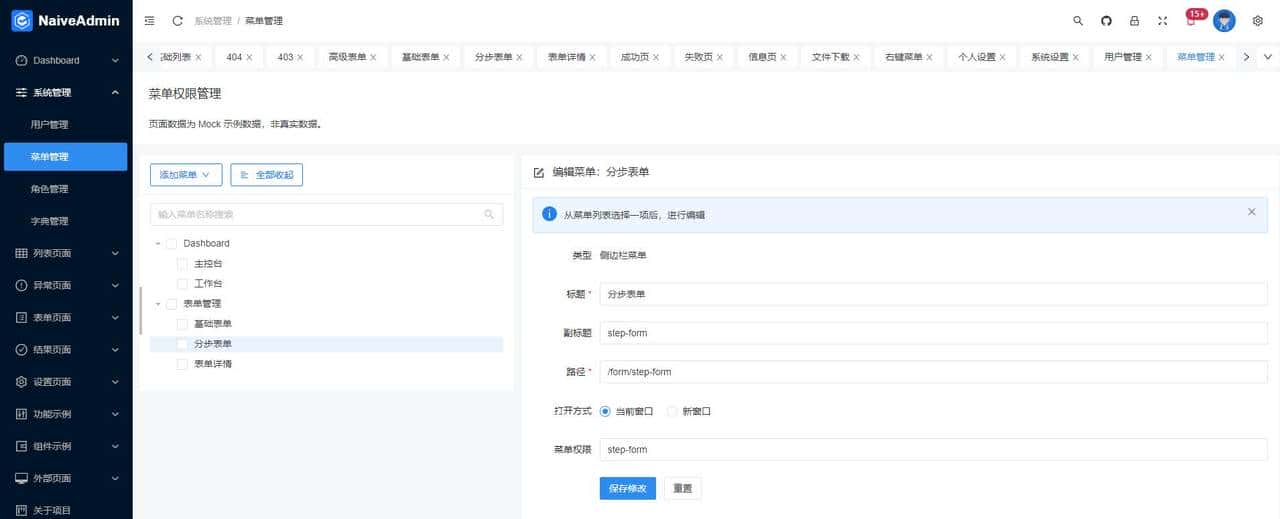Check the 分步表单 checkbox in the tree
Image resolution: width=1280 pixels, height=519 pixels.
(182, 344)
